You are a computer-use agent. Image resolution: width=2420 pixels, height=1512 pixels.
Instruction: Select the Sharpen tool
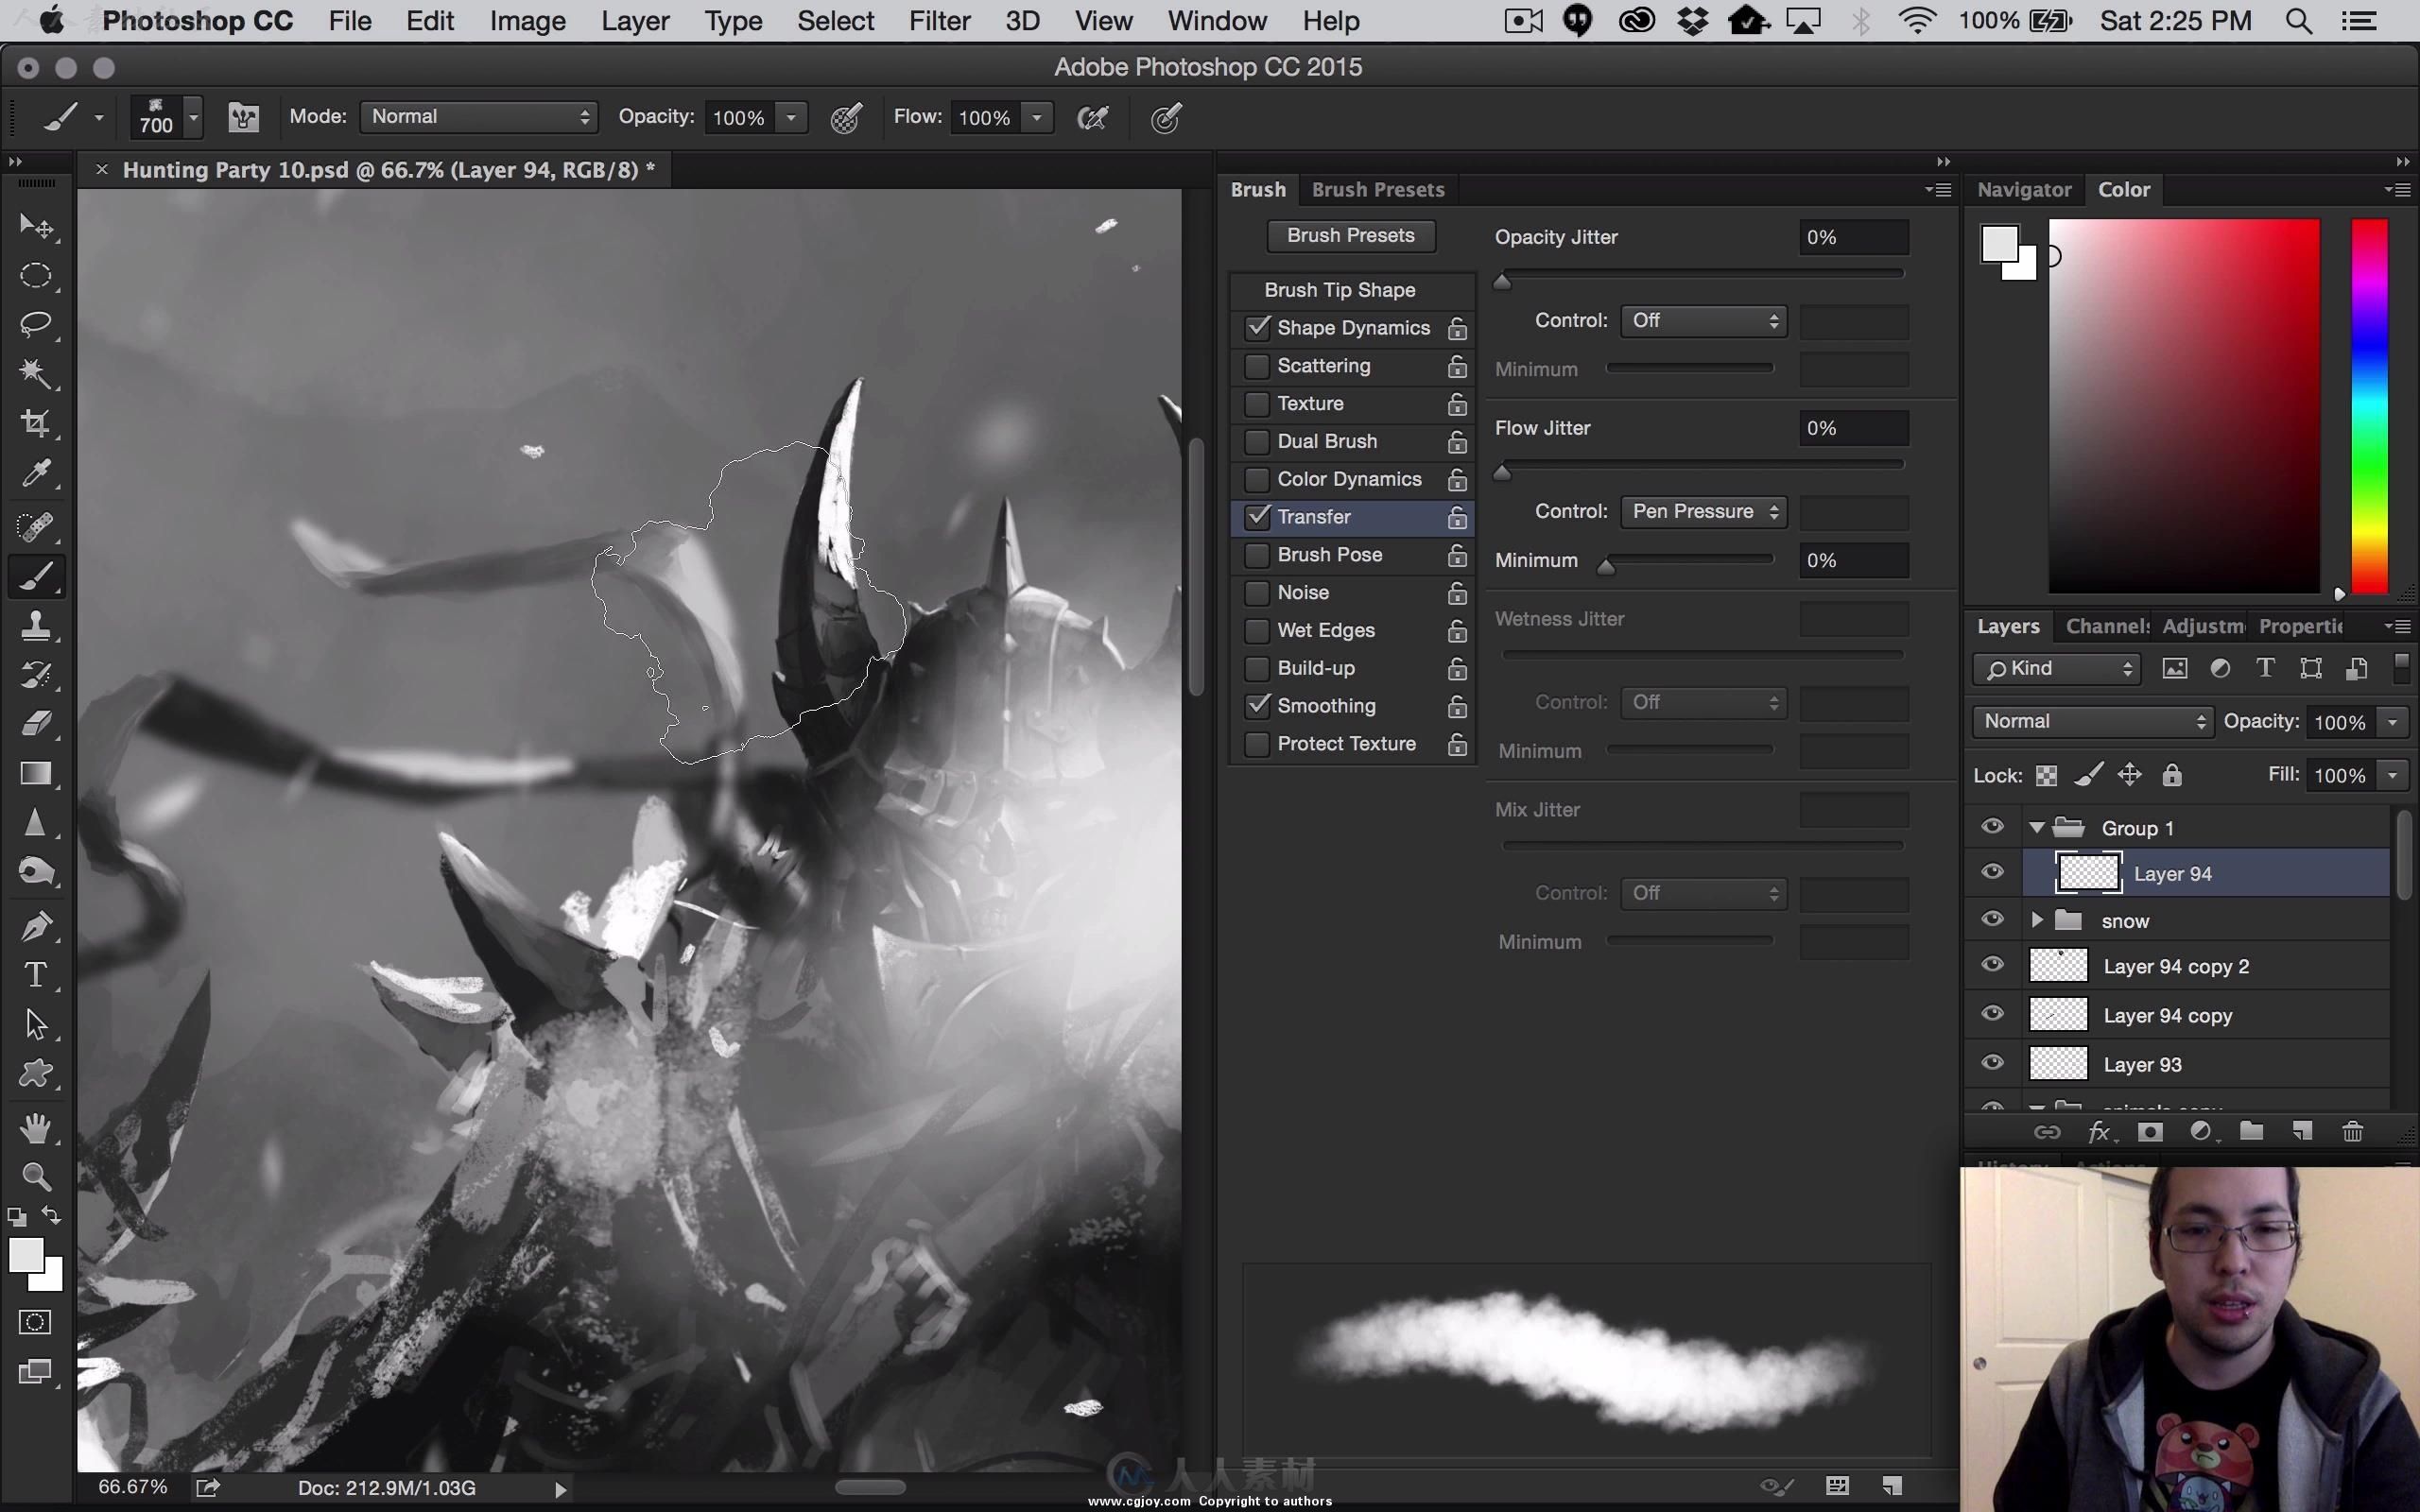[36, 823]
